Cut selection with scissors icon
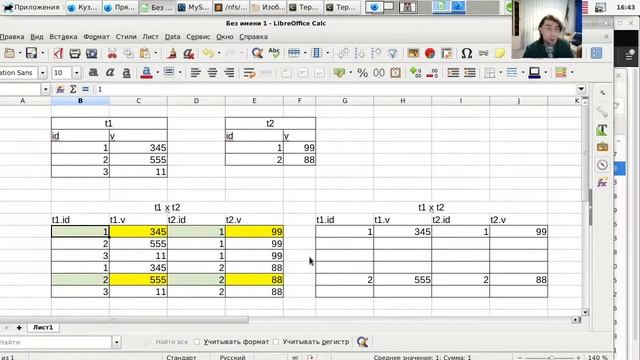640x360 pixels. click(112, 53)
